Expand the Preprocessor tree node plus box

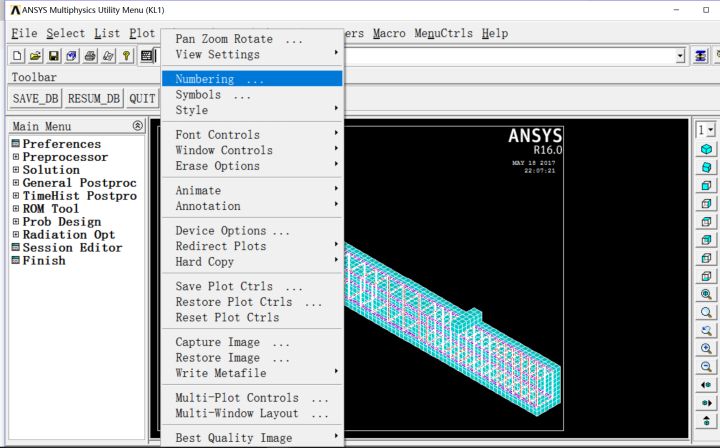tap(16, 157)
